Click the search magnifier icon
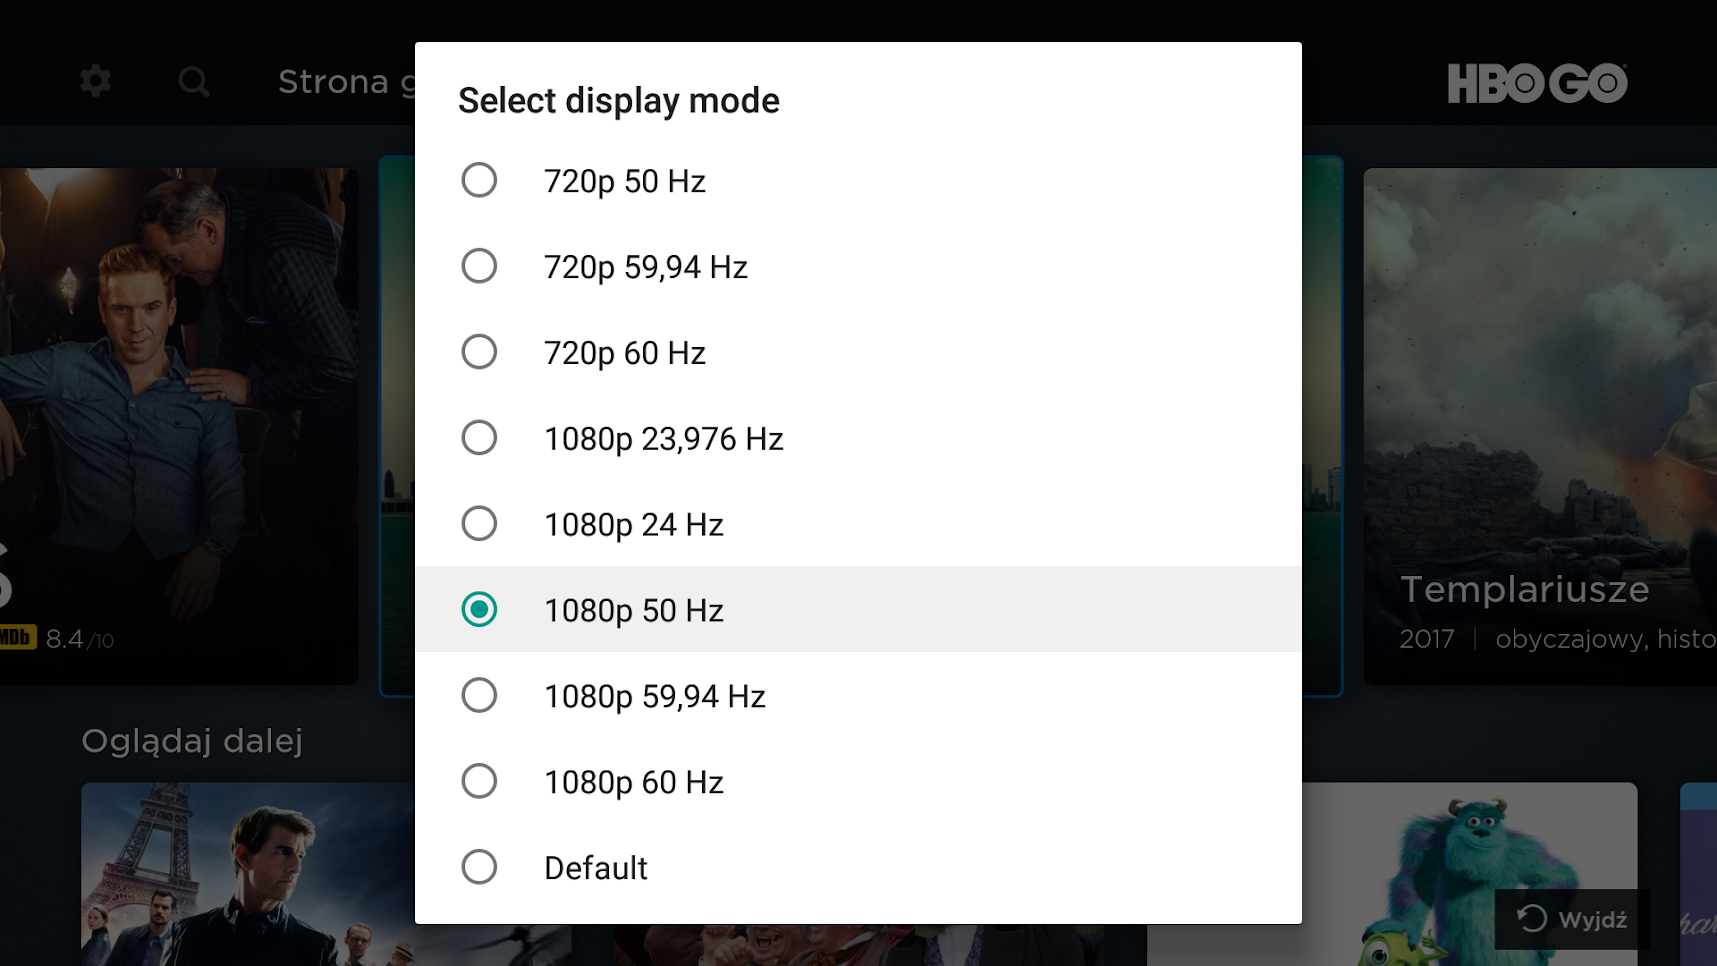Screen dimensions: 1717x966 click(194, 81)
